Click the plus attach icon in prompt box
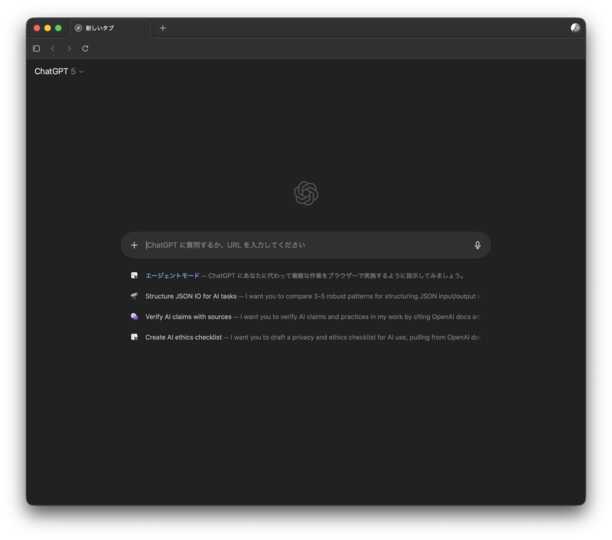This screenshot has width=612, height=540. 134,245
